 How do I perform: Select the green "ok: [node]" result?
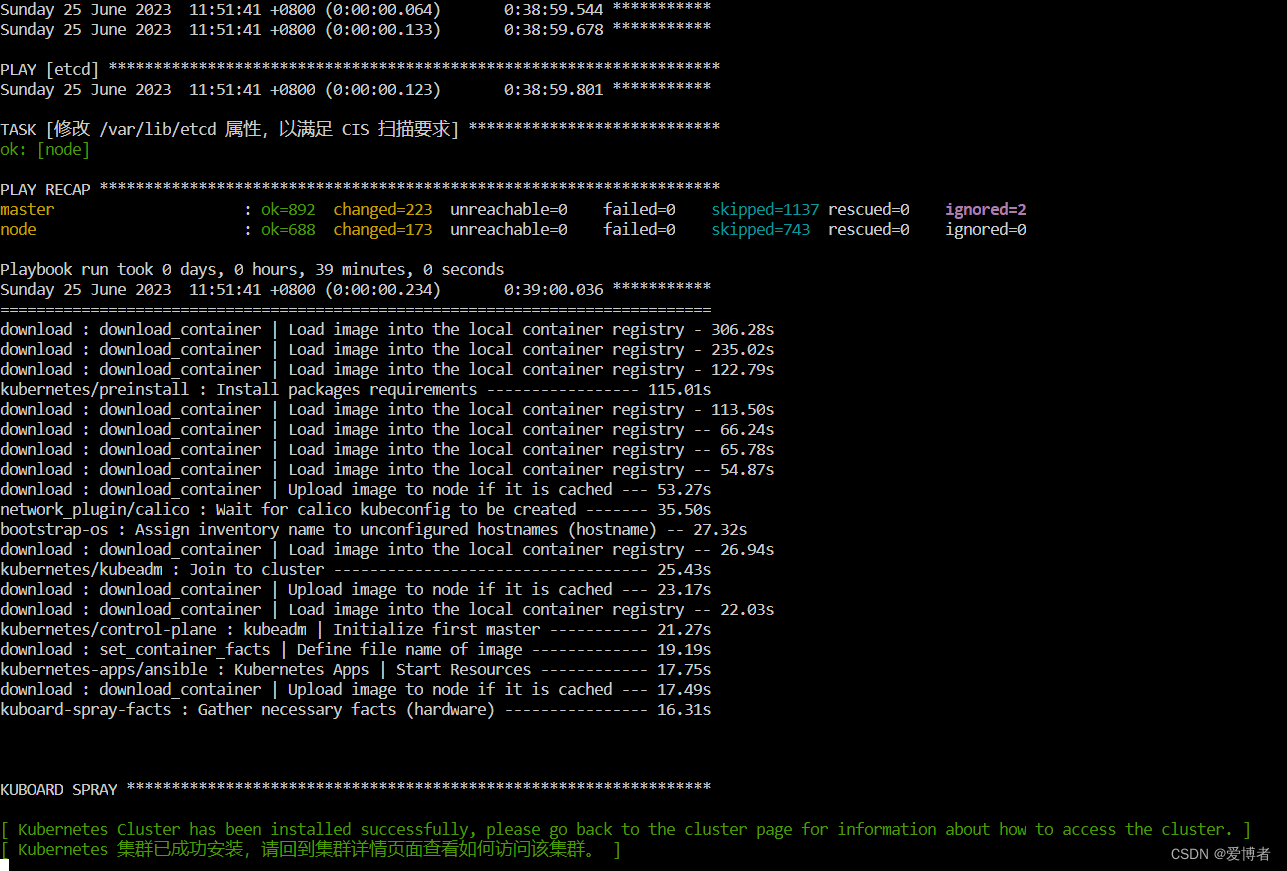pyautogui.click(x=45, y=149)
